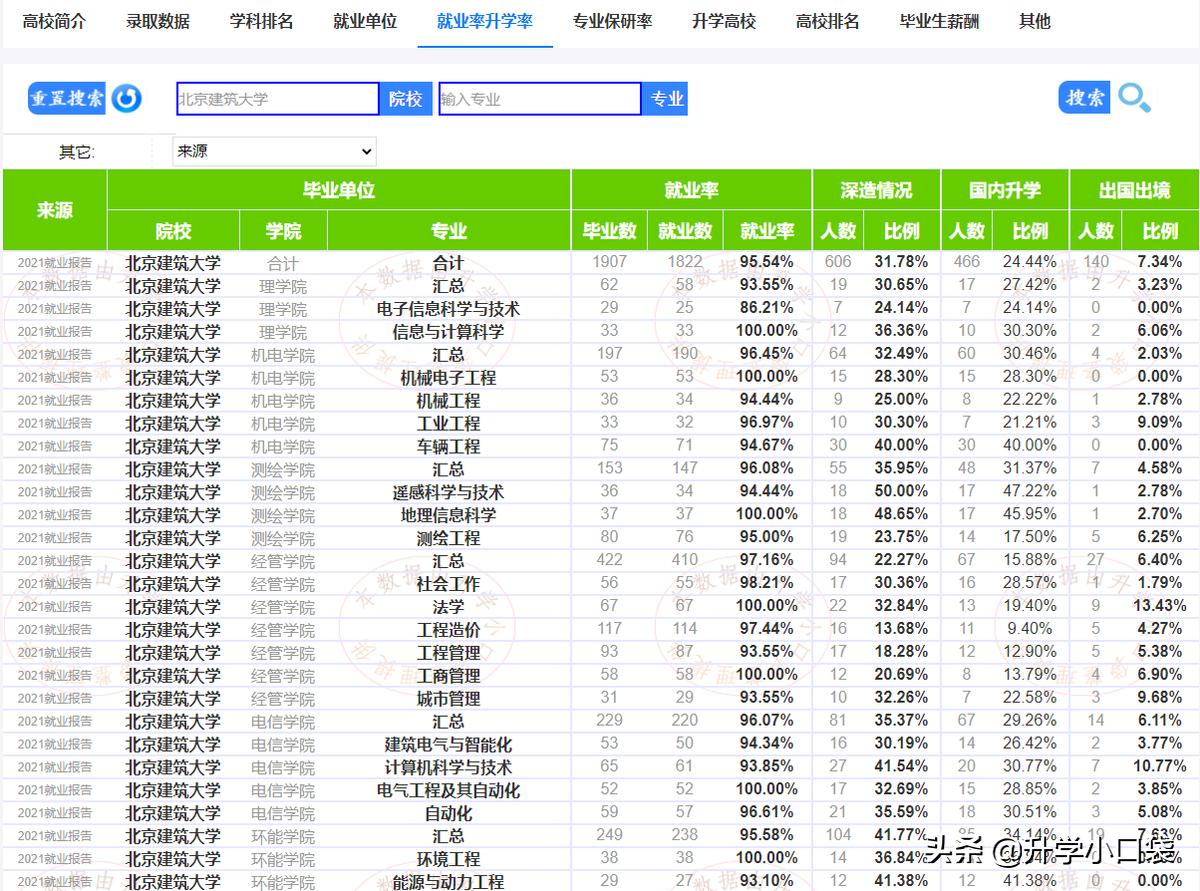The height and width of the screenshot is (891, 1200).
Task: Click the 环境工程 major row
Action: point(448,862)
